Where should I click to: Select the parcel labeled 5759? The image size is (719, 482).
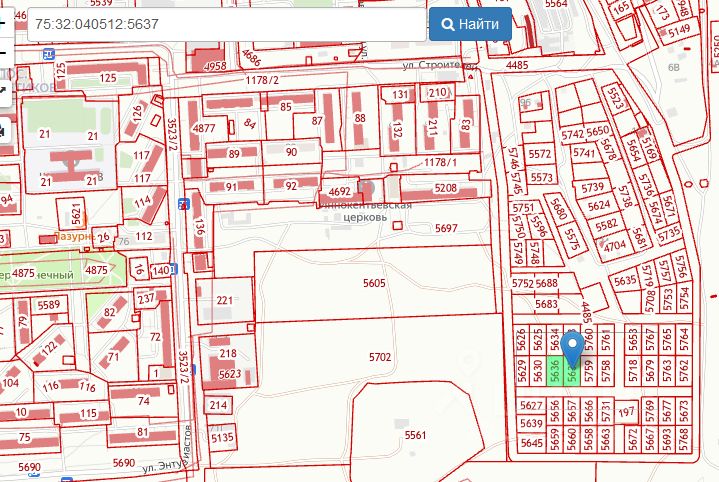589,371
